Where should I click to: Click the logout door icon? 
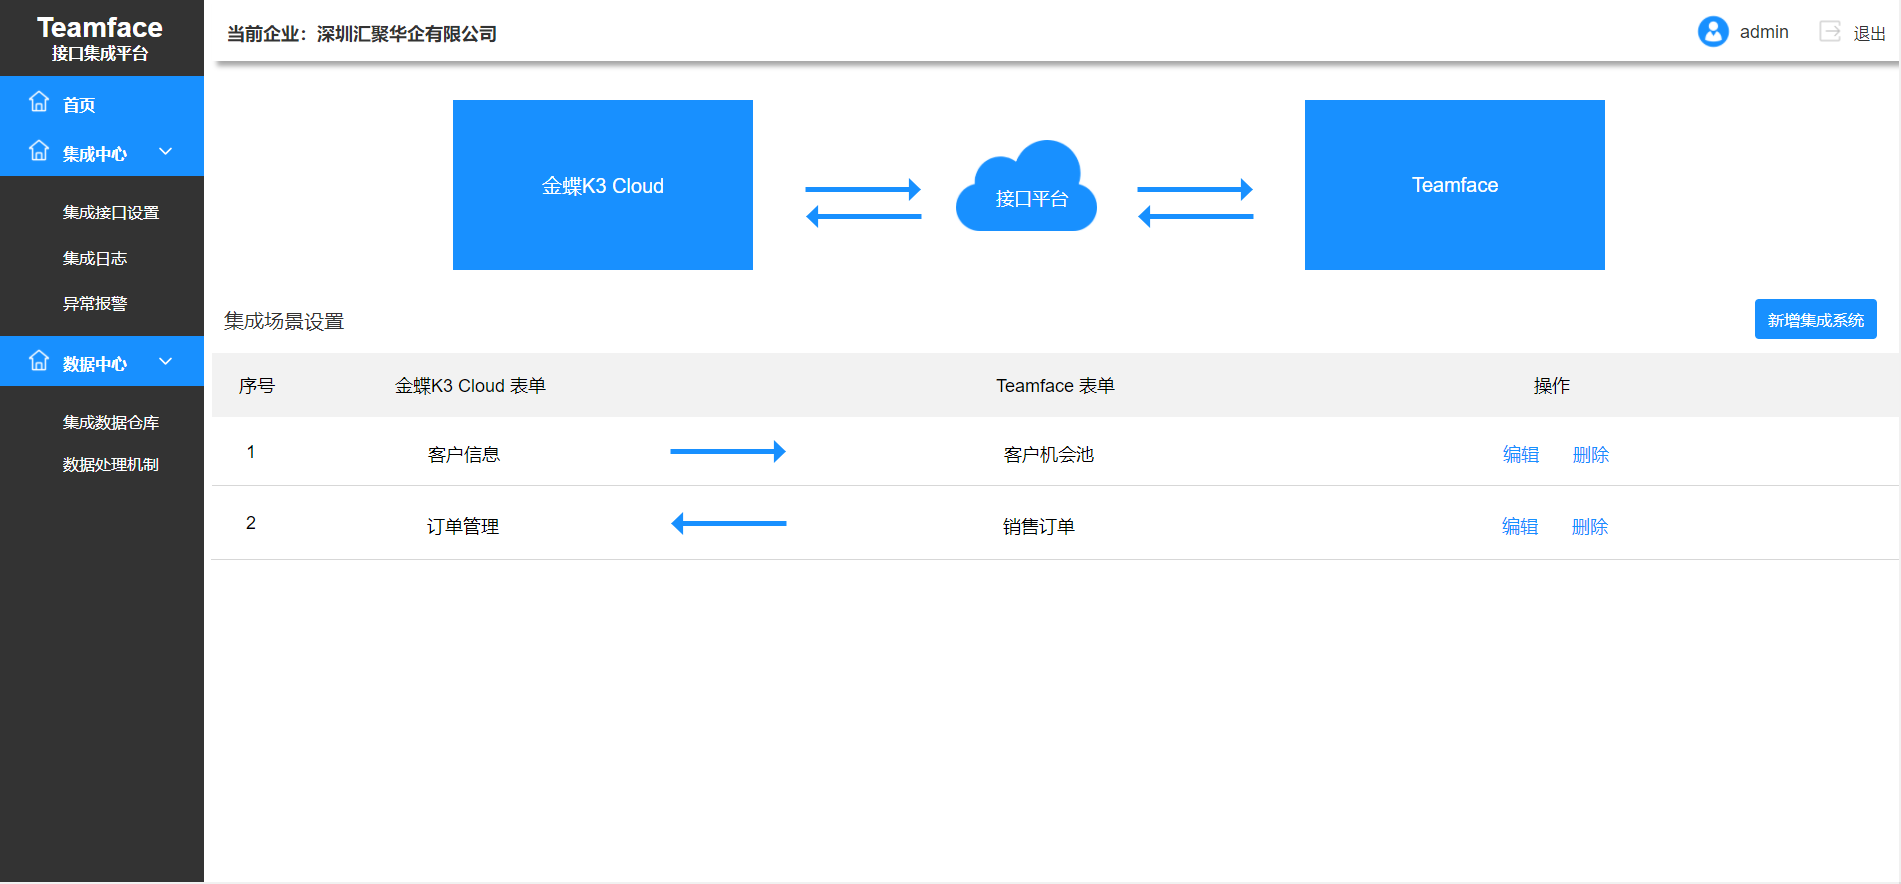coord(1830,31)
